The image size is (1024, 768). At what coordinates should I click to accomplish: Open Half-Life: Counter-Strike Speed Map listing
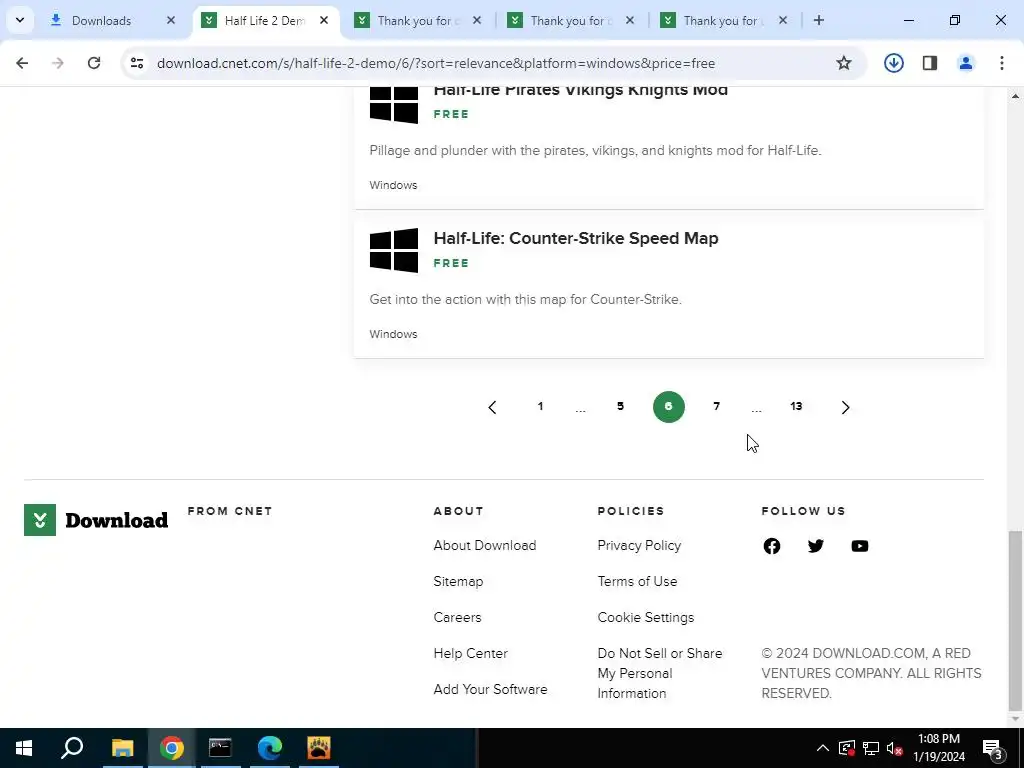tap(575, 238)
